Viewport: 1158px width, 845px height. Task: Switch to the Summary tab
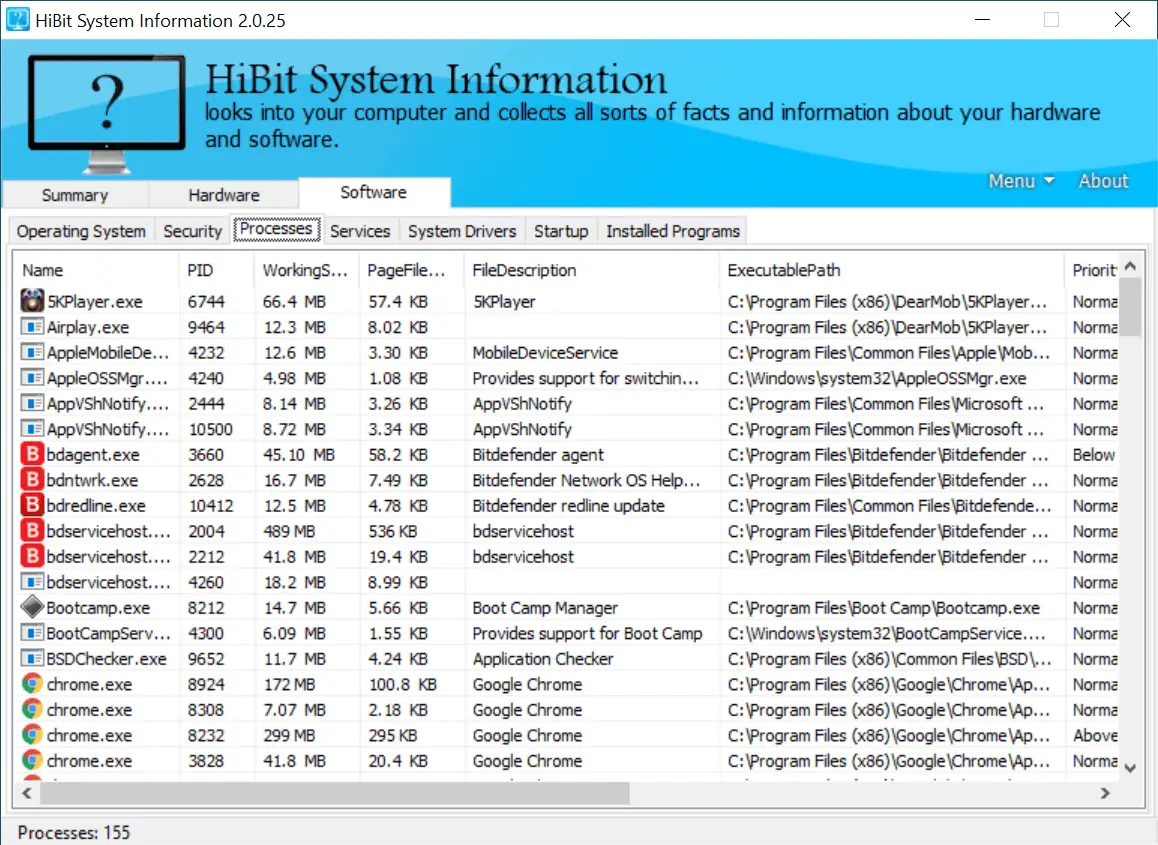[75, 195]
